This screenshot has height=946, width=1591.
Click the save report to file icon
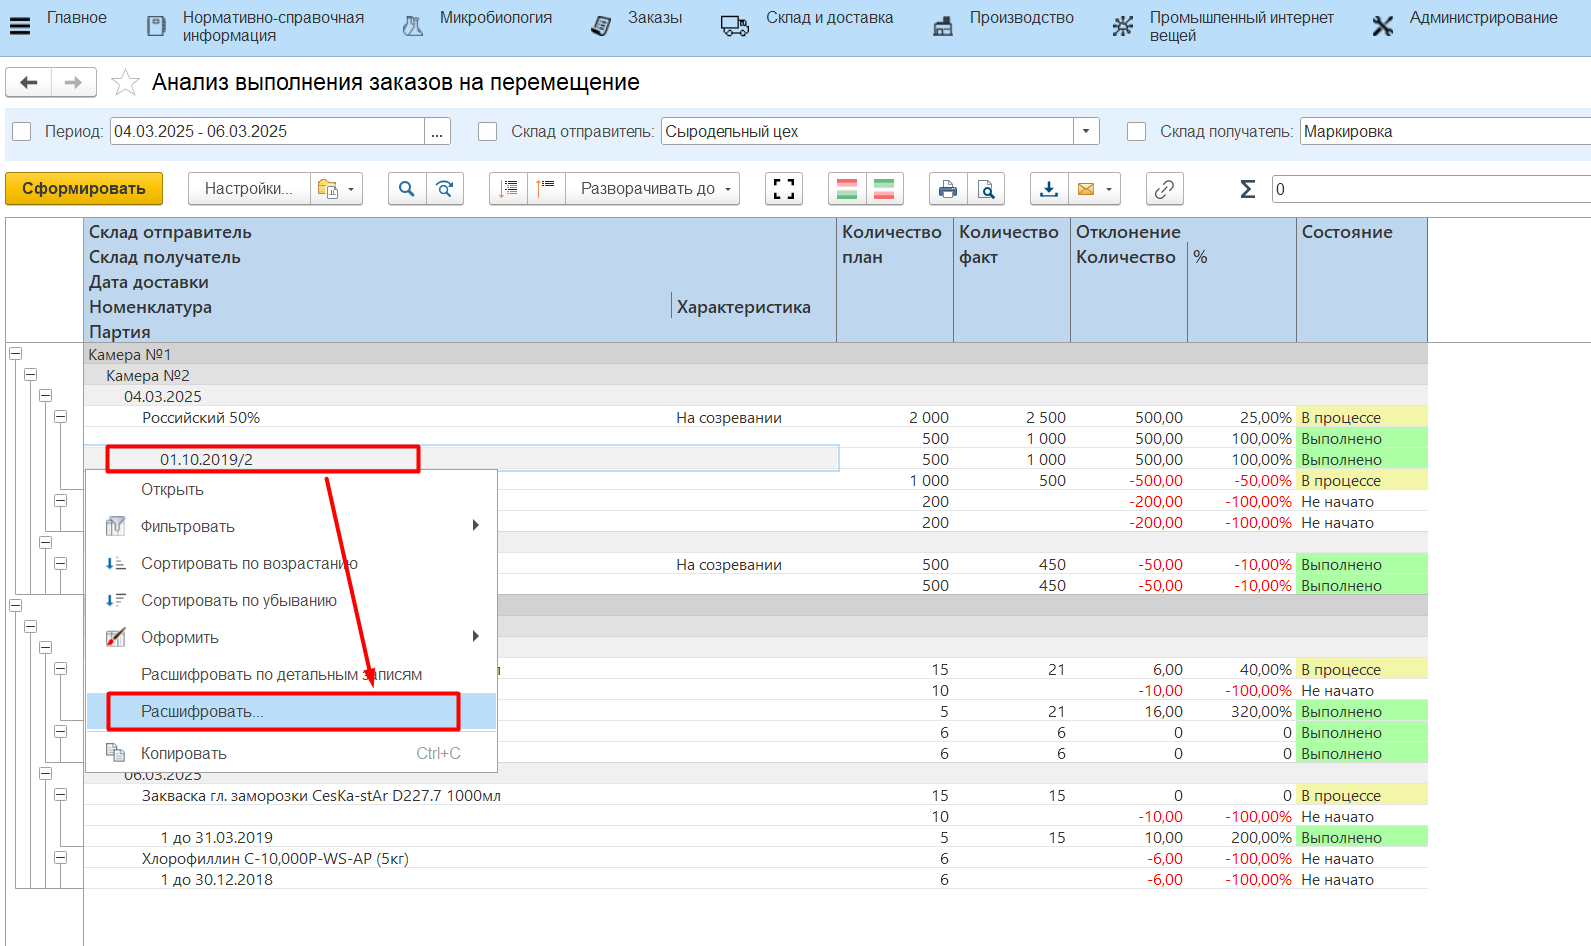tap(1048, 189)
